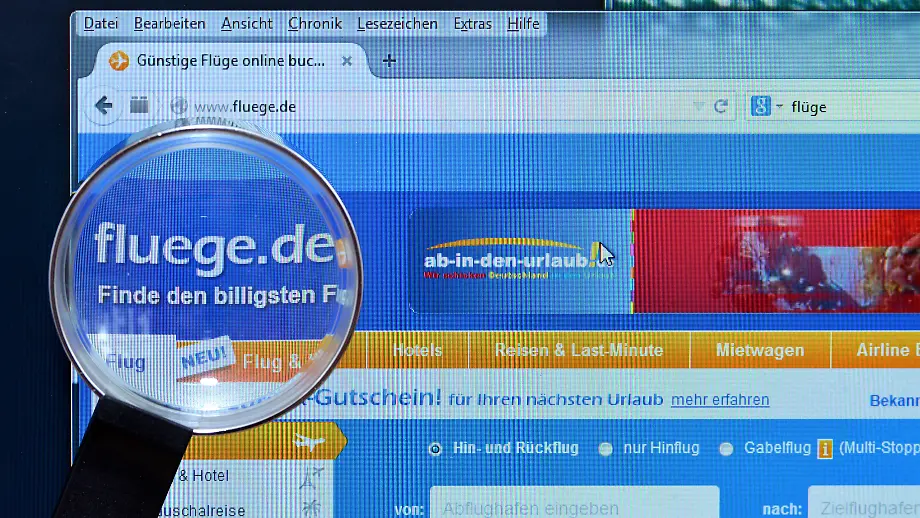Click the Gabelflug info icon
Screen dimensions: 920x518
pyautogui.click(x=825, y=449)
